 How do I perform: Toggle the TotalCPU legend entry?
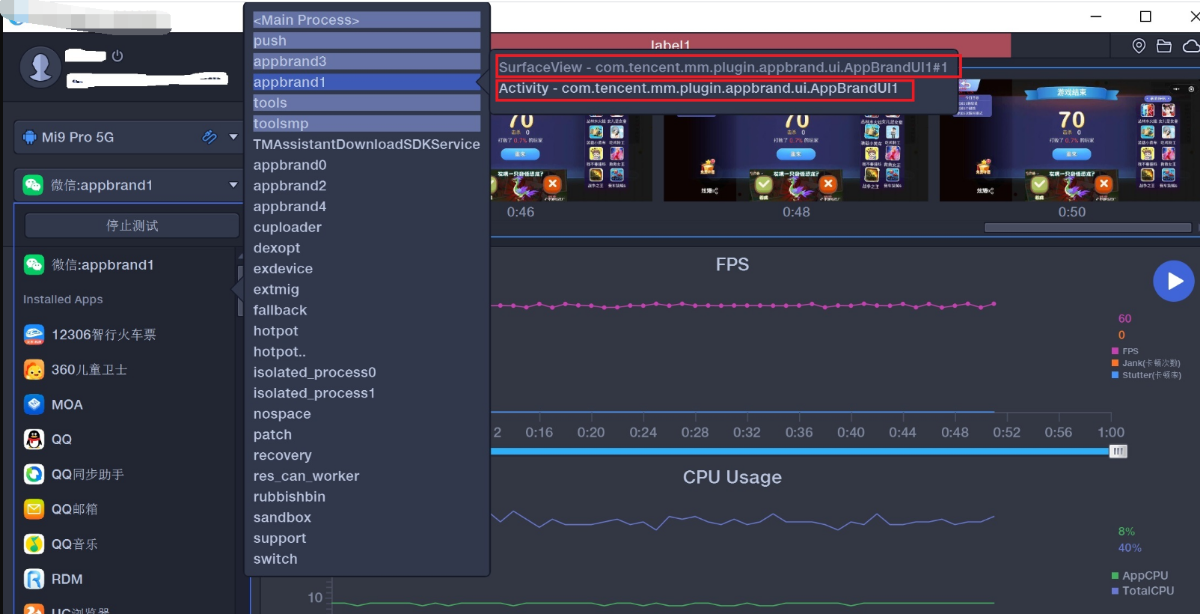coord(1142,591)
